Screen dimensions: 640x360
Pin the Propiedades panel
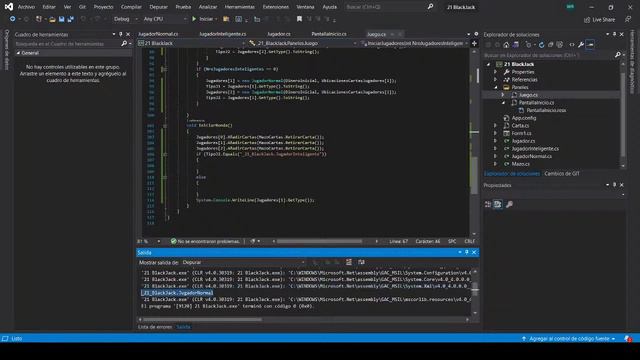tap(614, 185)
